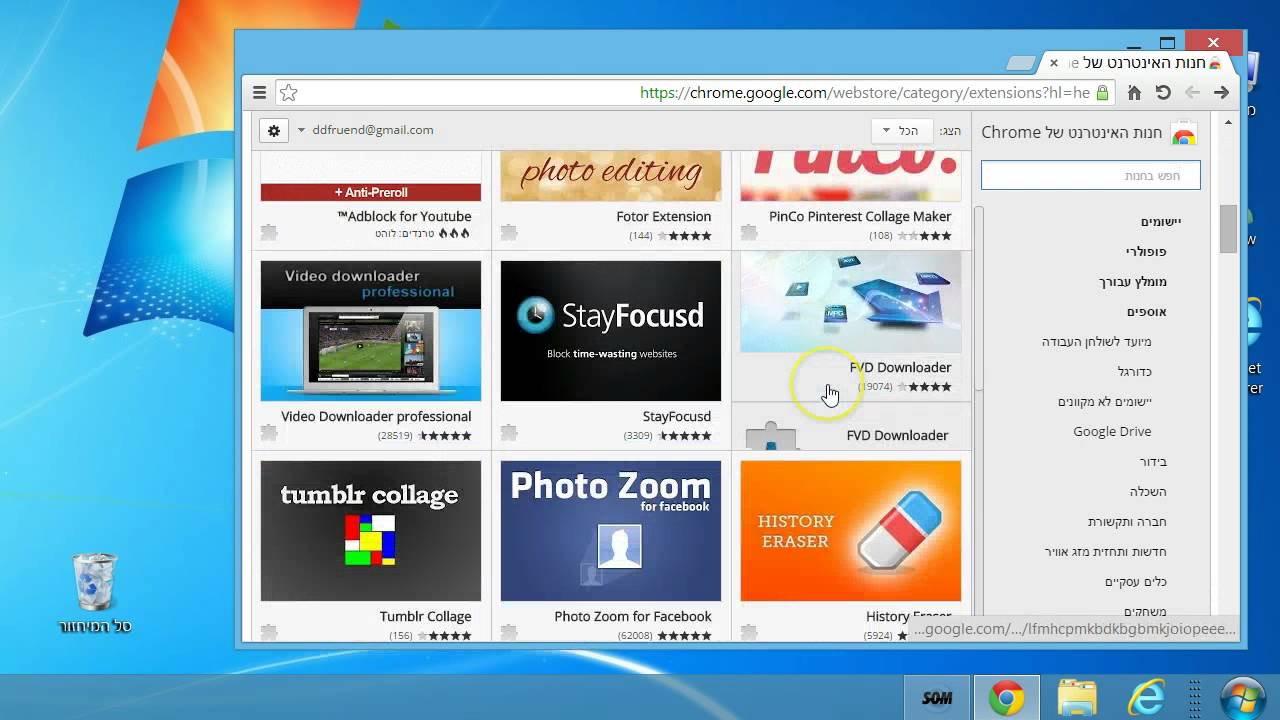The width and height of the screenshot is (1280, 720).
Task: Click the puzzle icon under Fotor Extension
Action: pyautogui.click(x=509, y=233)
